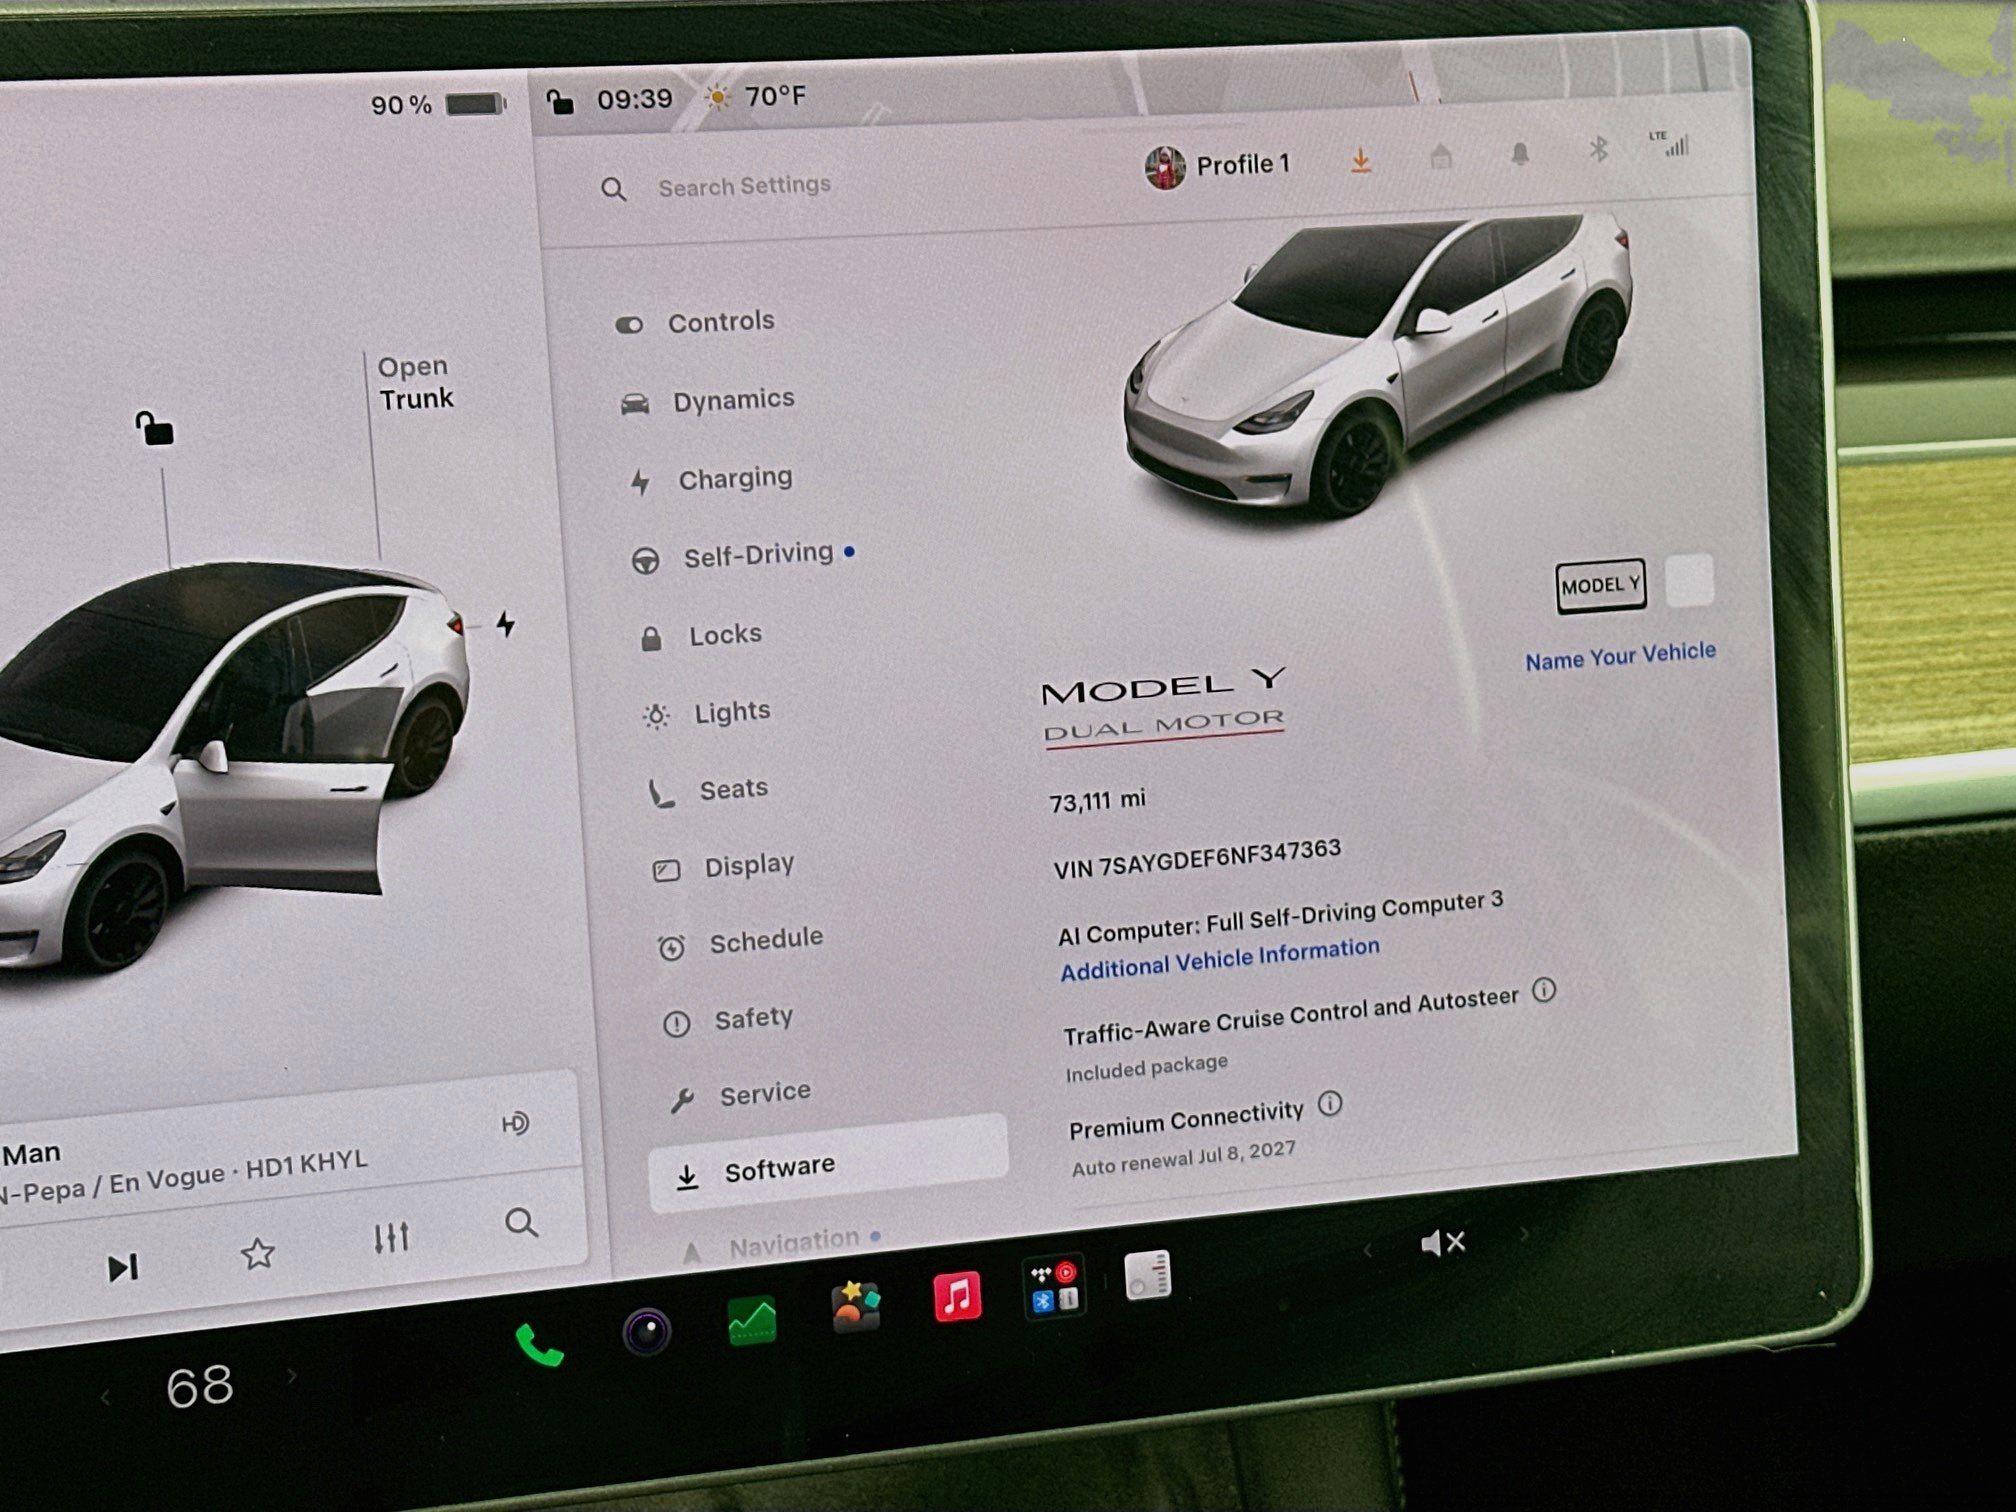Open Service settings
The height and width of the screenshot is (1512, 2016).
click(739, 1095)
